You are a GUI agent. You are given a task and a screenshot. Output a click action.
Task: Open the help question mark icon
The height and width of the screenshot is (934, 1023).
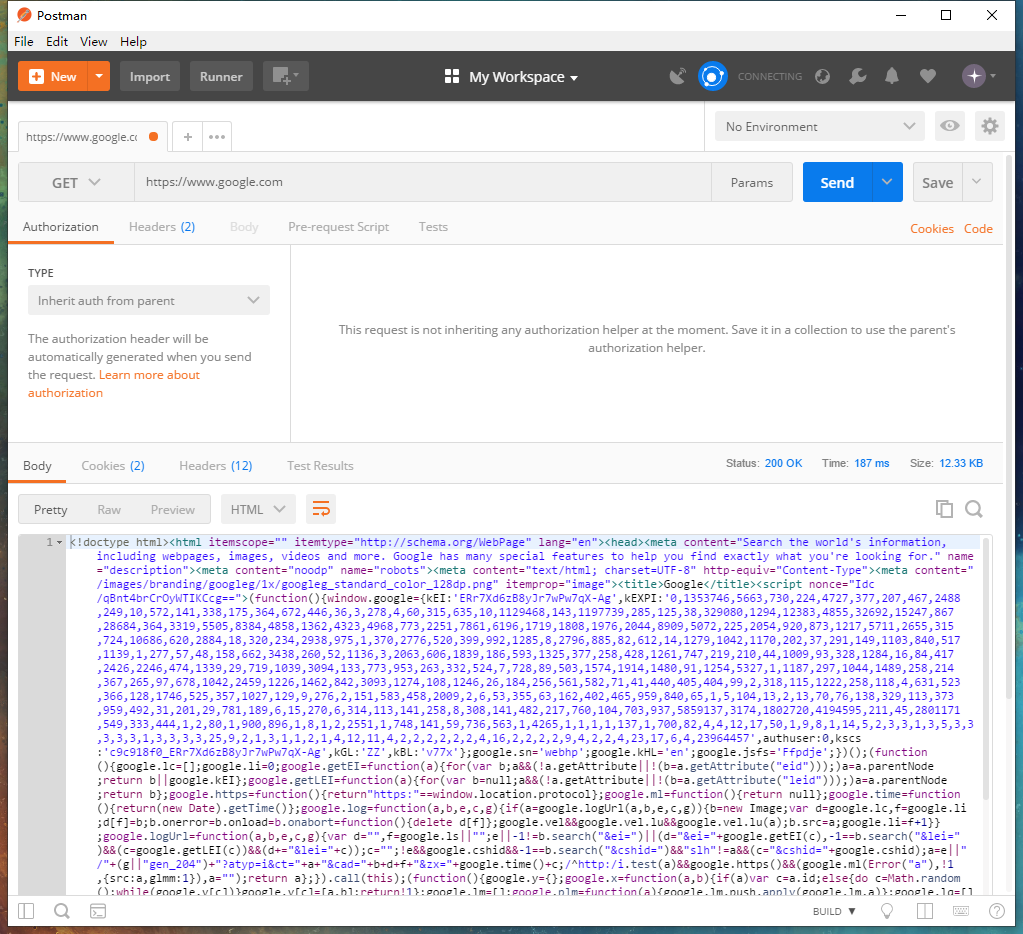pos(997,911)
